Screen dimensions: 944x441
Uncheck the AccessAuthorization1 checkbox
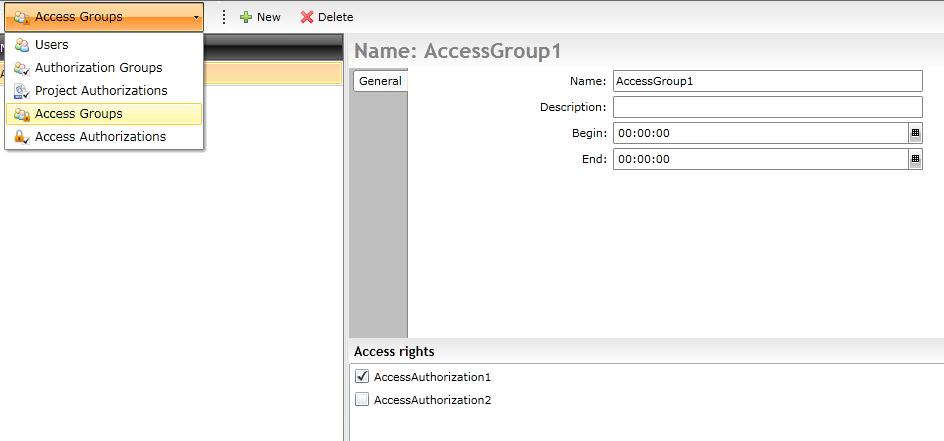pos(362,377)
